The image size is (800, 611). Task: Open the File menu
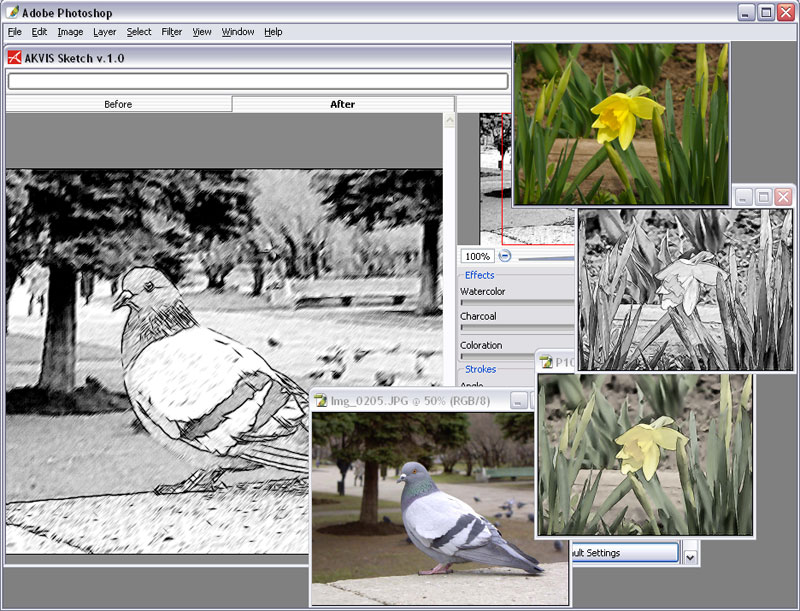click(15, 32)
